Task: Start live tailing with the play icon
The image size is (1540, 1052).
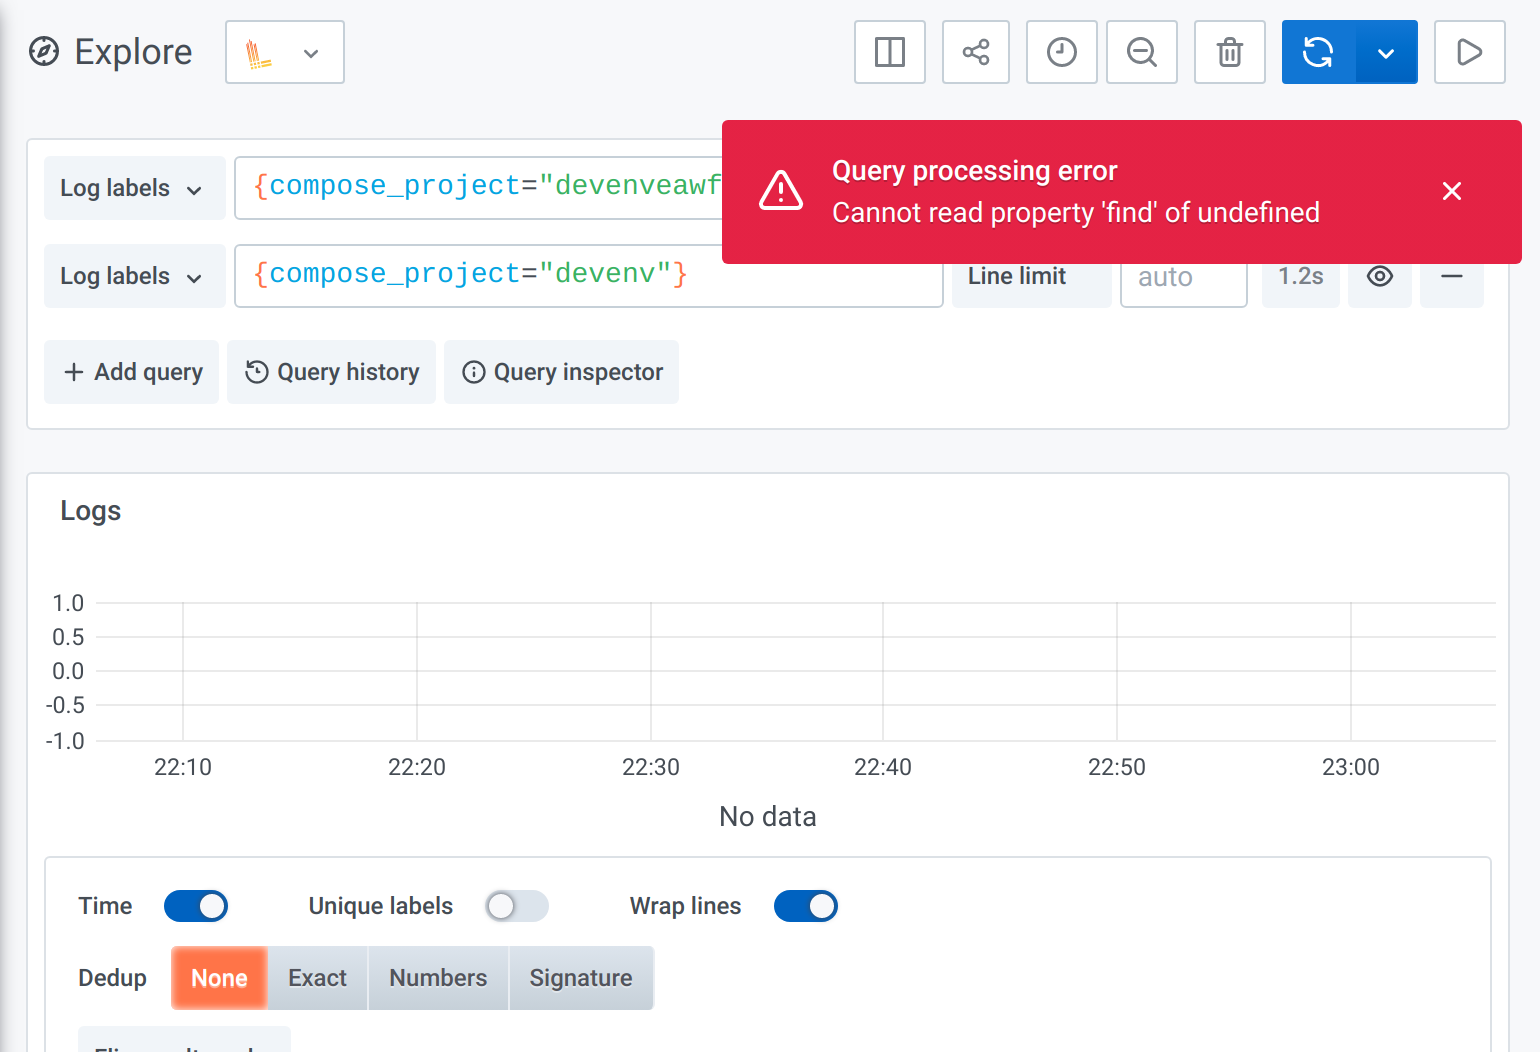Action: click(1469, 52)
